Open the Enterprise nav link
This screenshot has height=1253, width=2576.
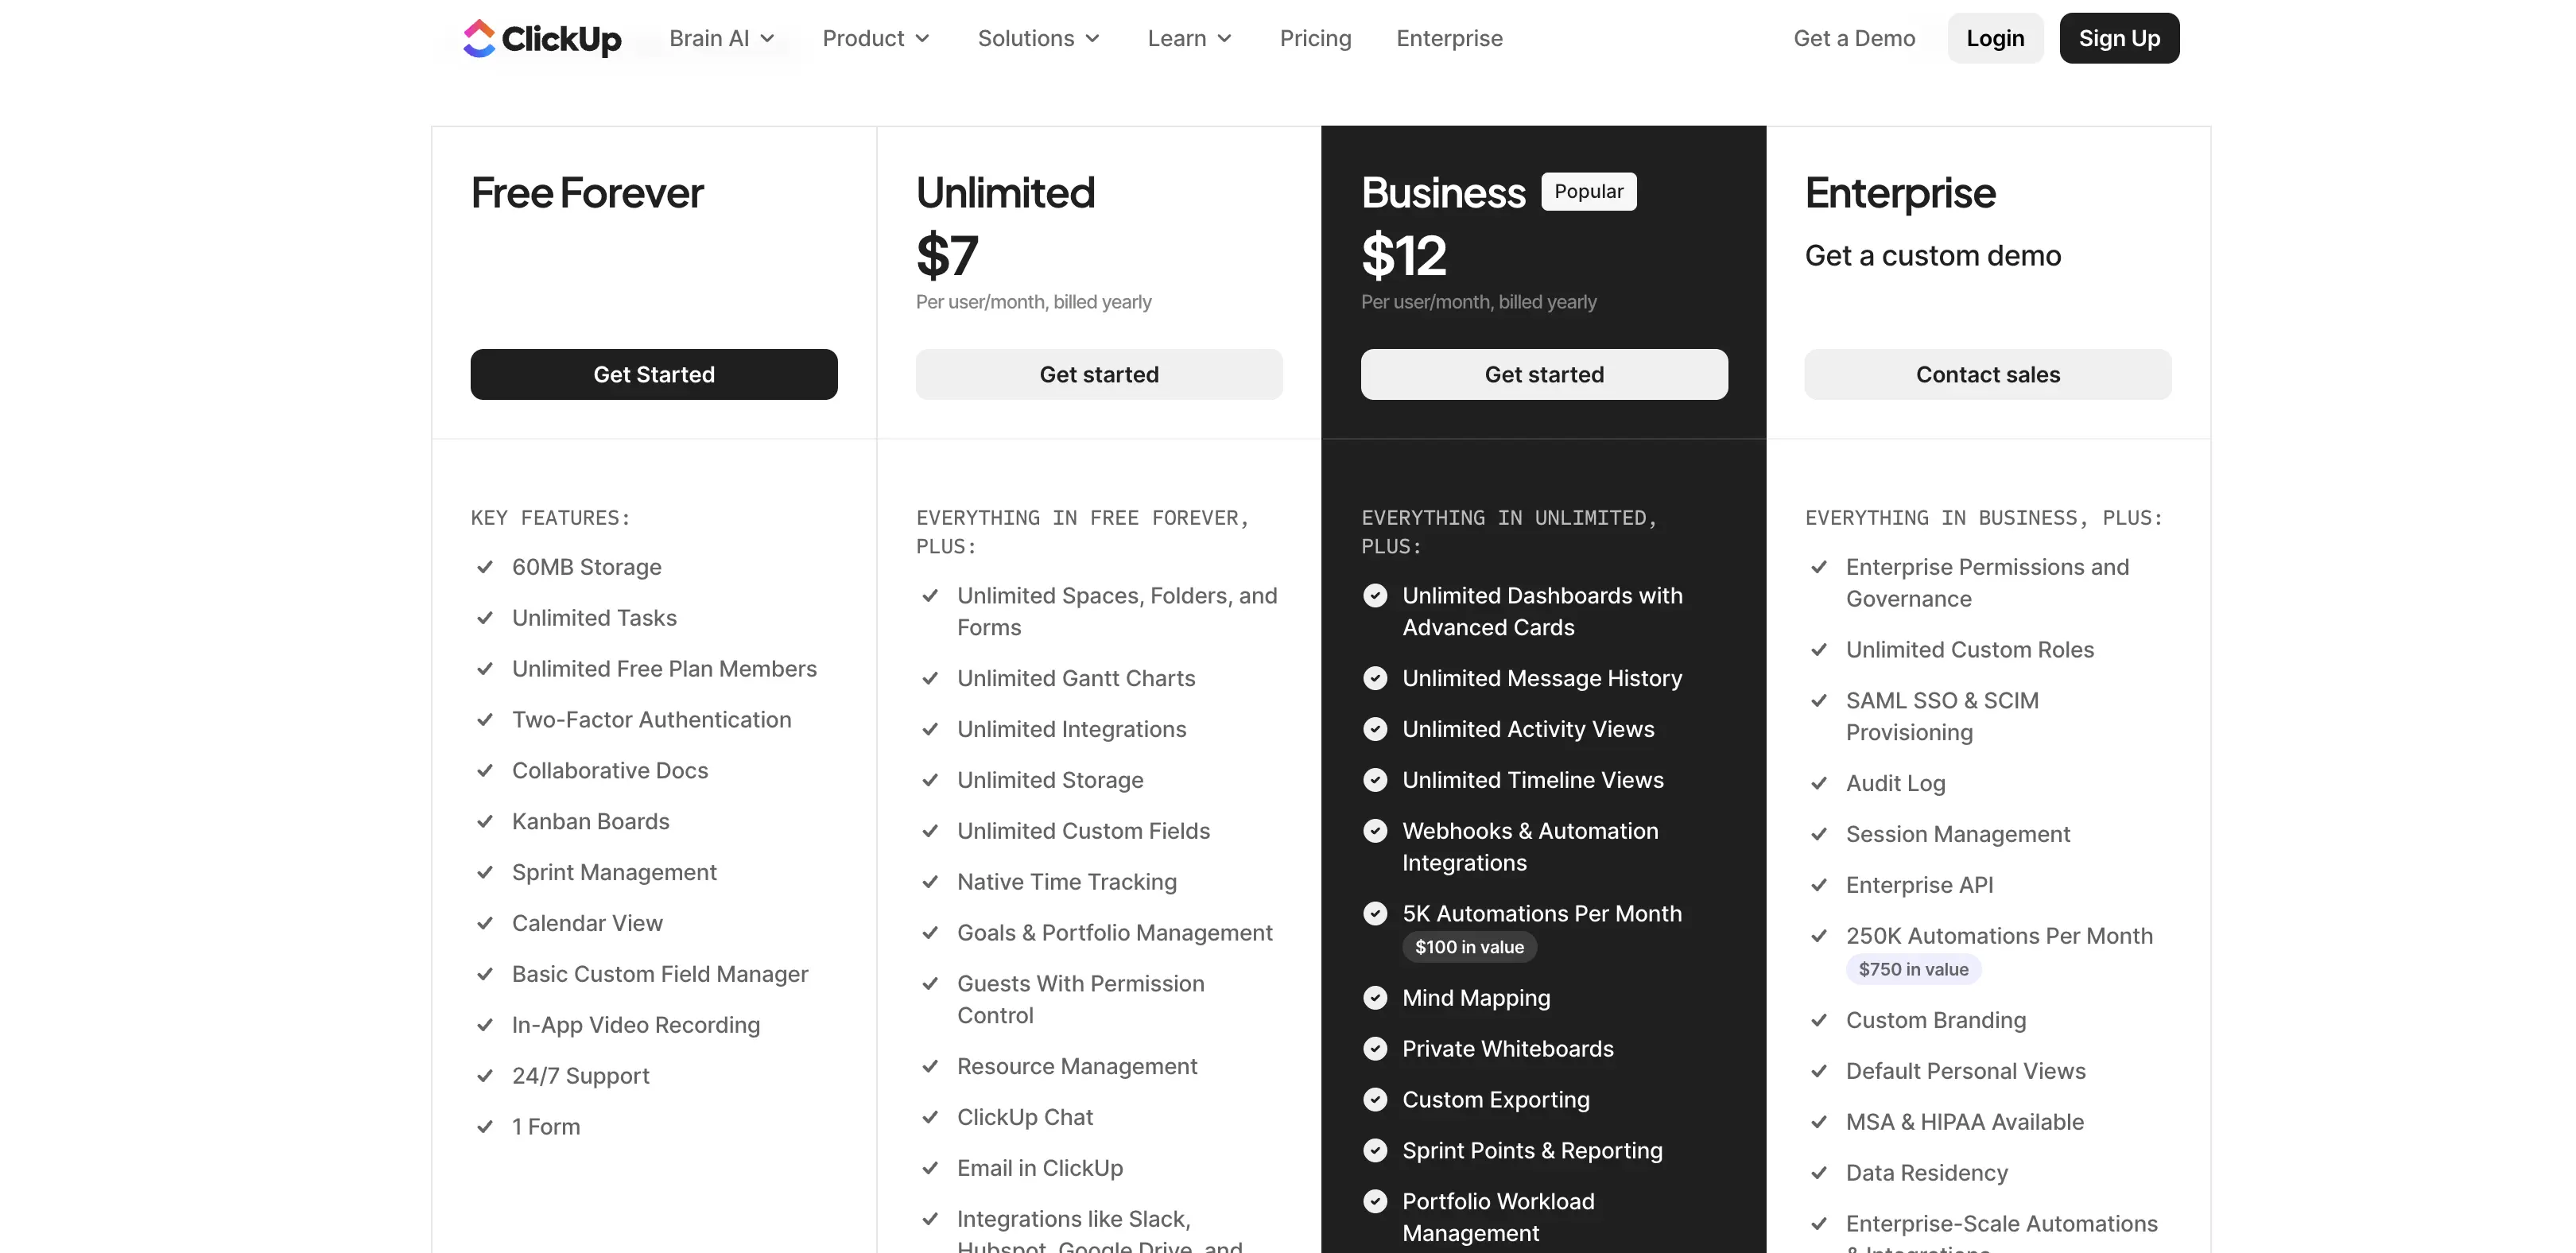tap(1449, 38)
